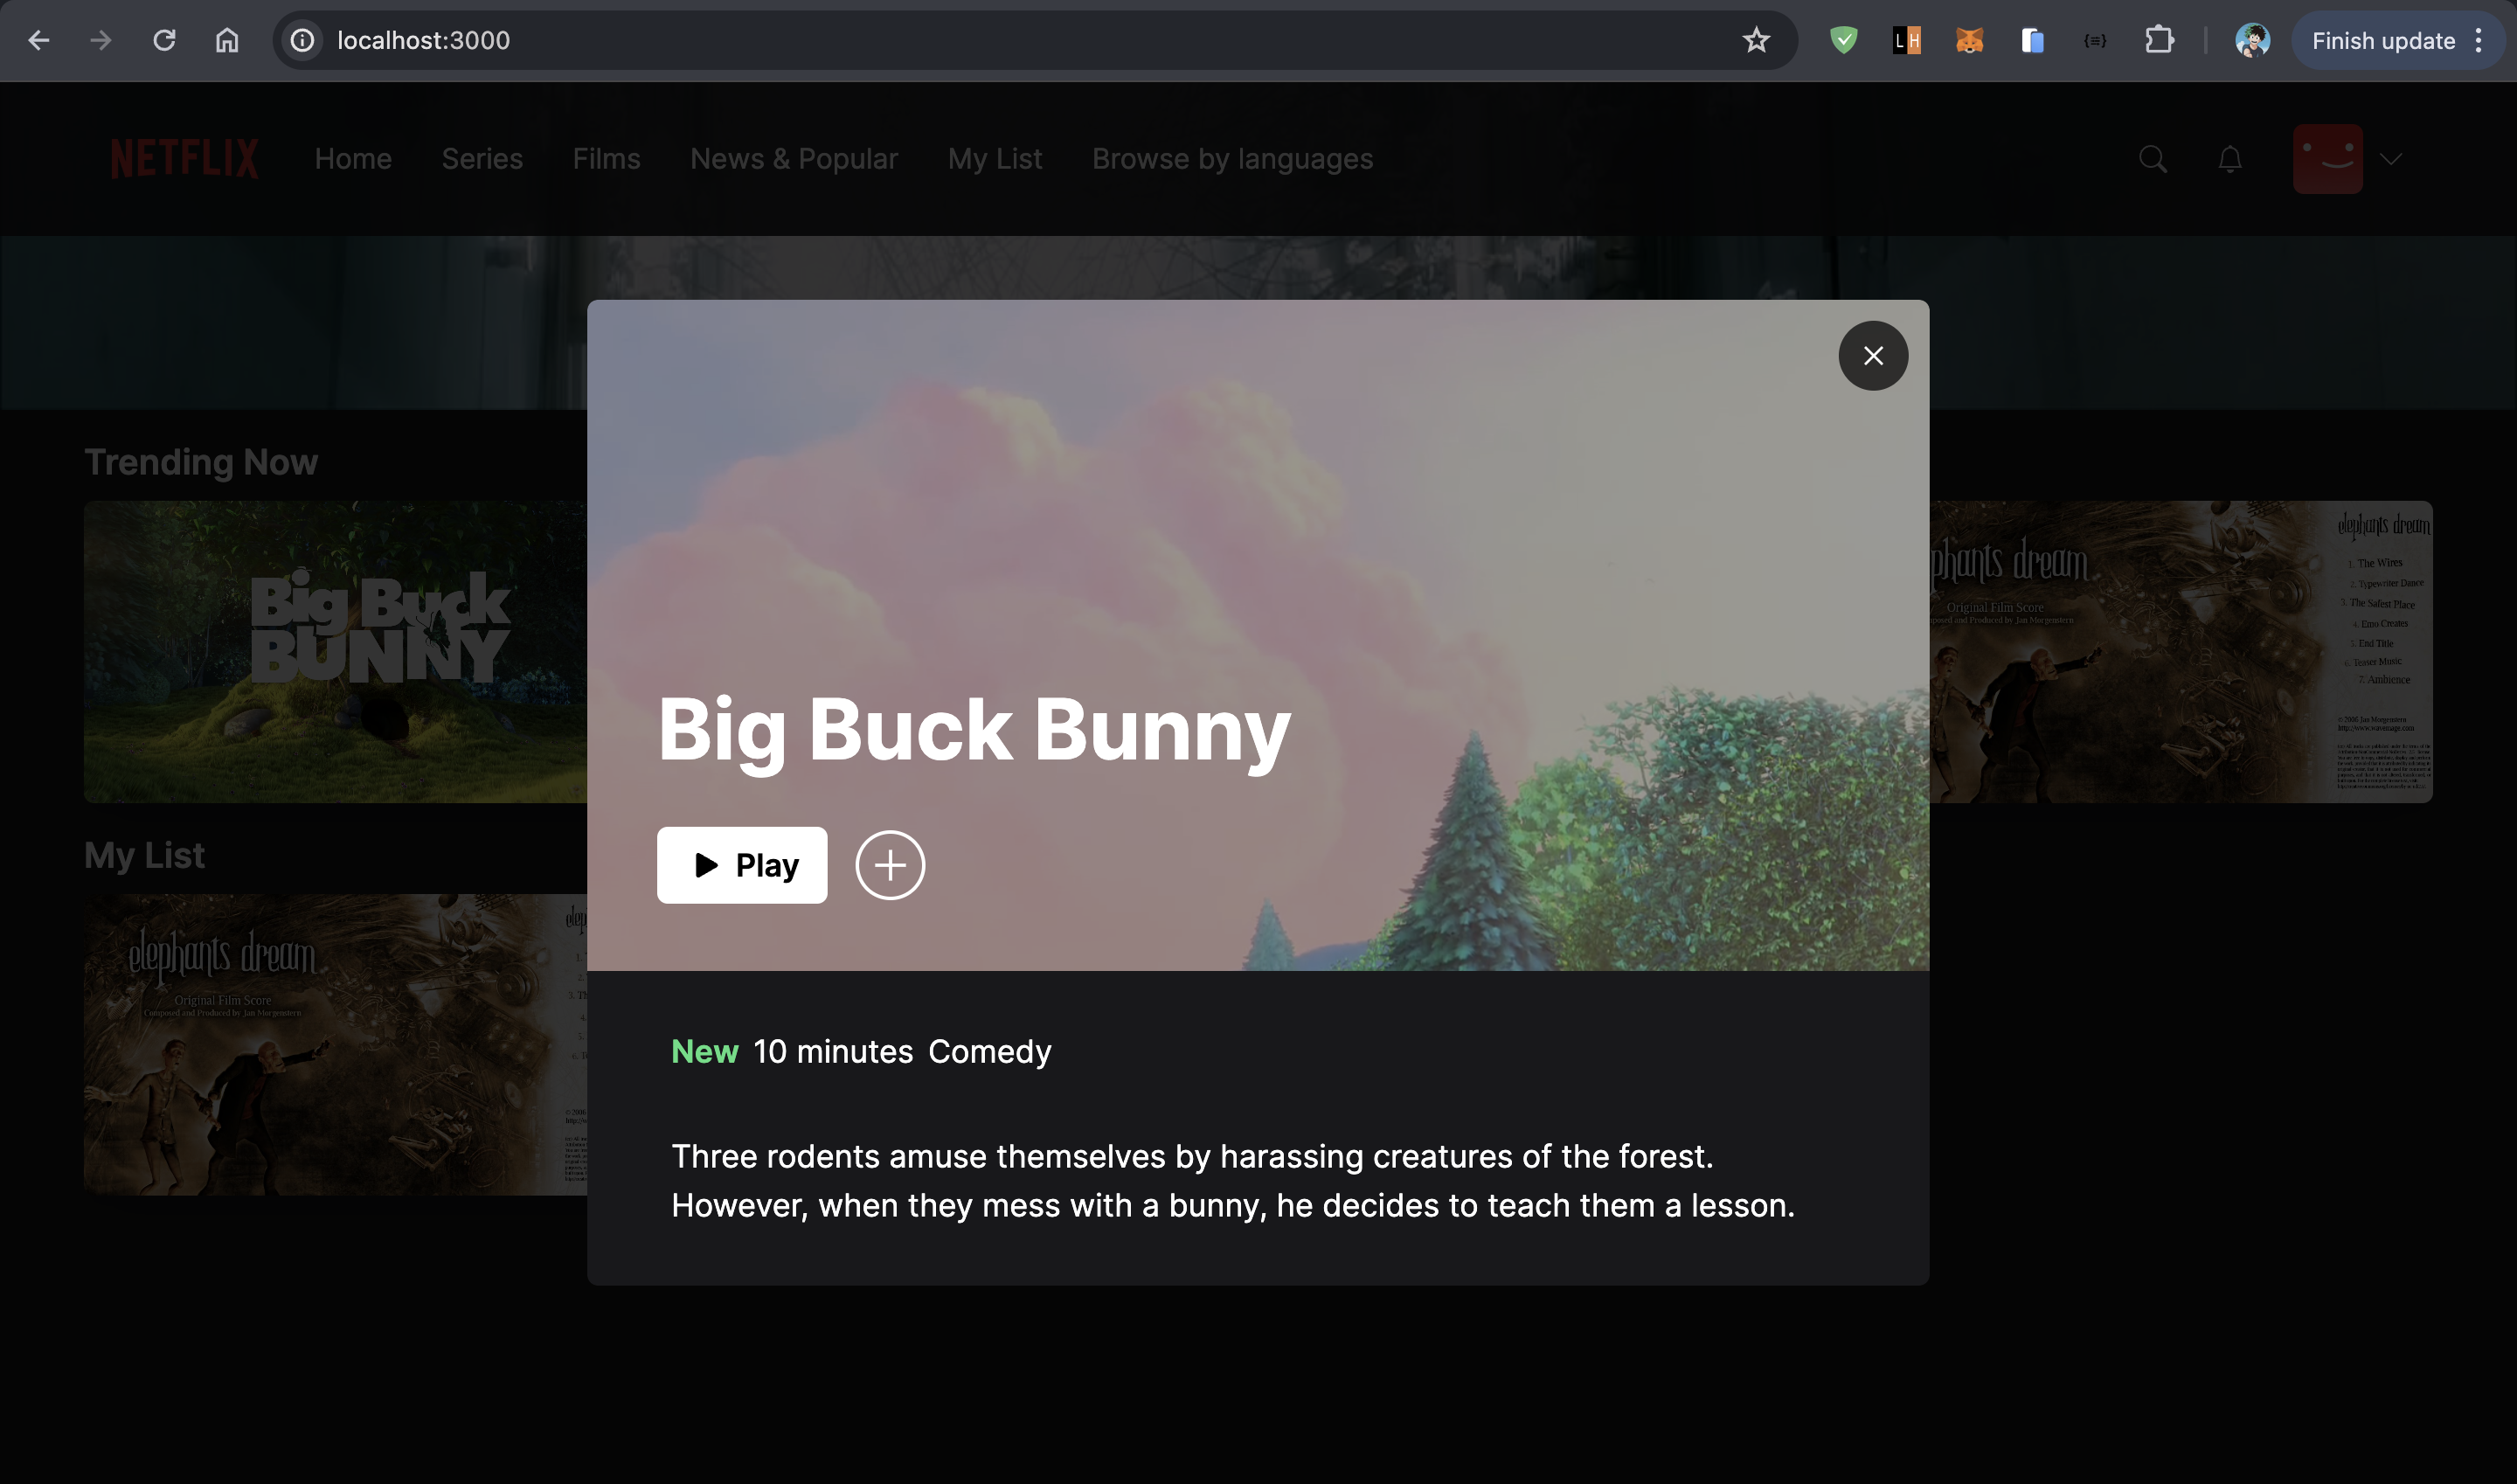Open the browser extensions puzzle icon

[x=2159, y=41]
